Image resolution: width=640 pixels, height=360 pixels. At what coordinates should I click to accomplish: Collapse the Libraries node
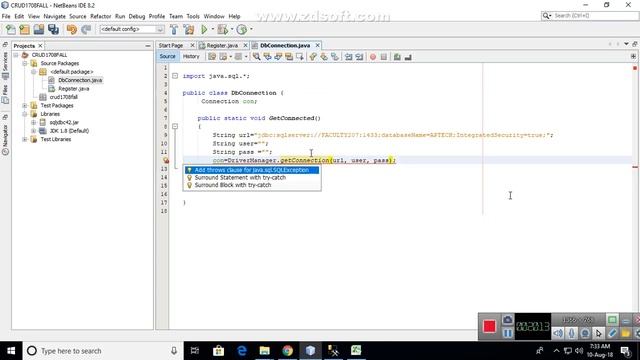click(25, 114)
